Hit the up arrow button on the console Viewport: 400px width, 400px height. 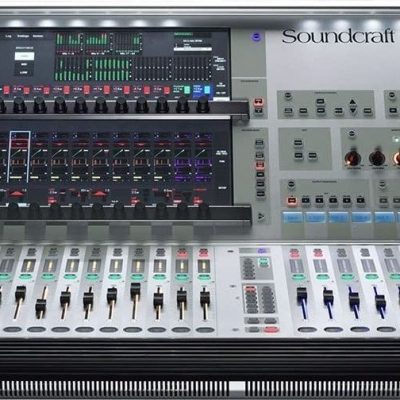(353, 102)
